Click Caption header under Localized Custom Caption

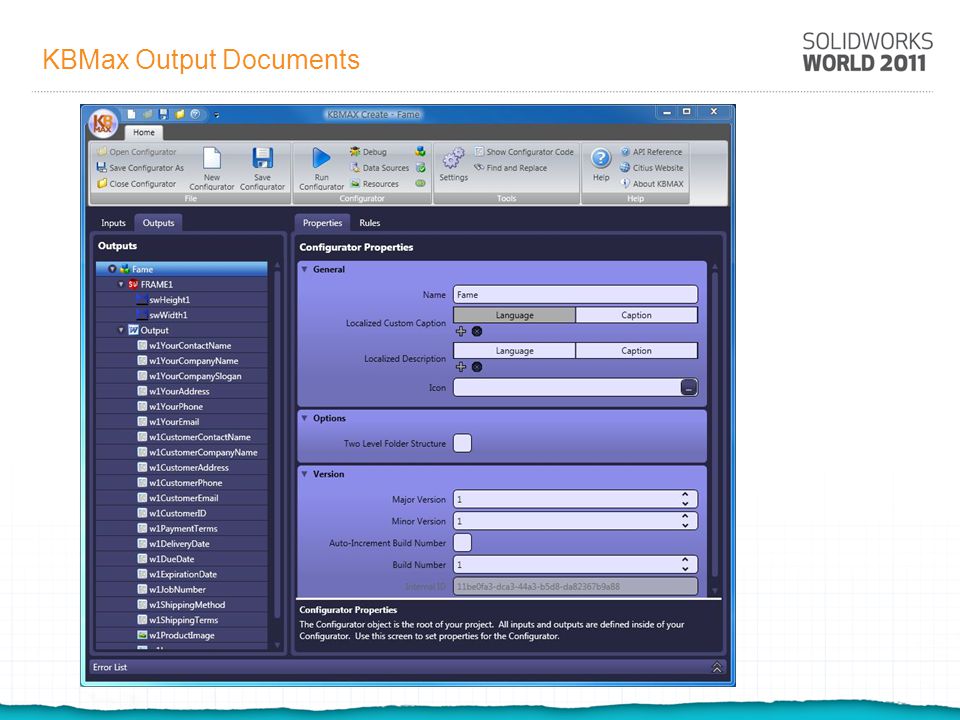[x=637, y=315]
